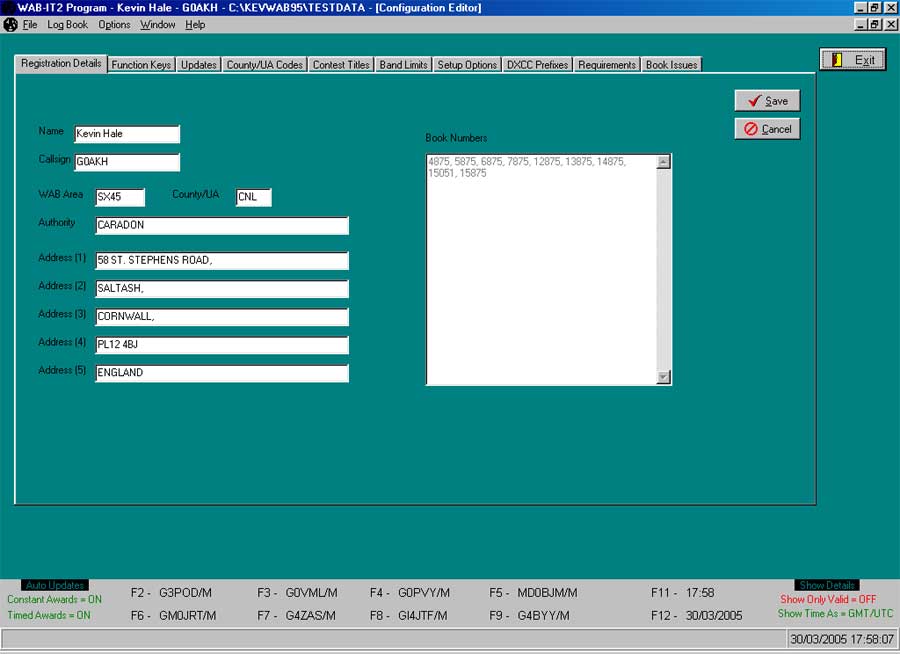Click inside the Callsign field showing G0AKH
Viewport: 900px width, 654px height.
click(x=127, y=161)
